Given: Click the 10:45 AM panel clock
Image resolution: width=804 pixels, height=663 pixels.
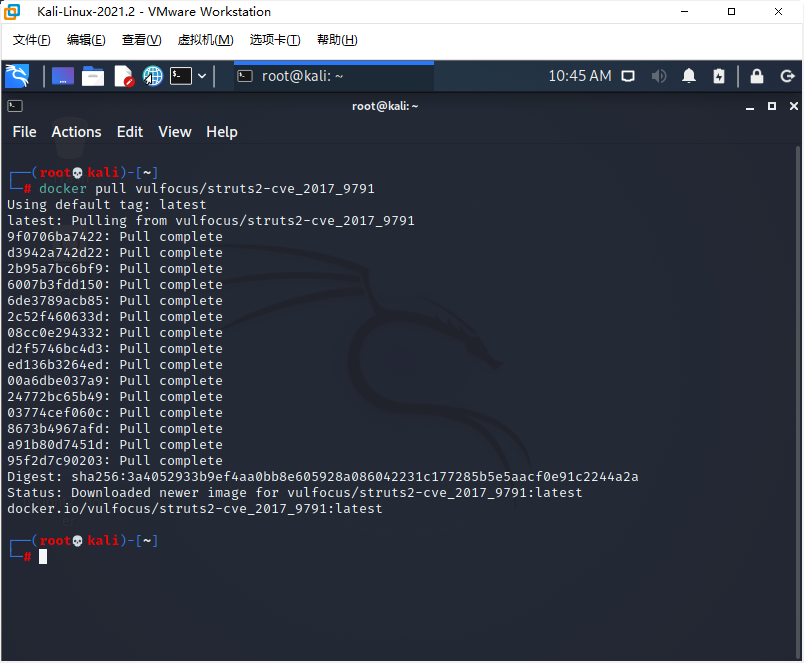Looking at the screenshot, I should (580, 76).
